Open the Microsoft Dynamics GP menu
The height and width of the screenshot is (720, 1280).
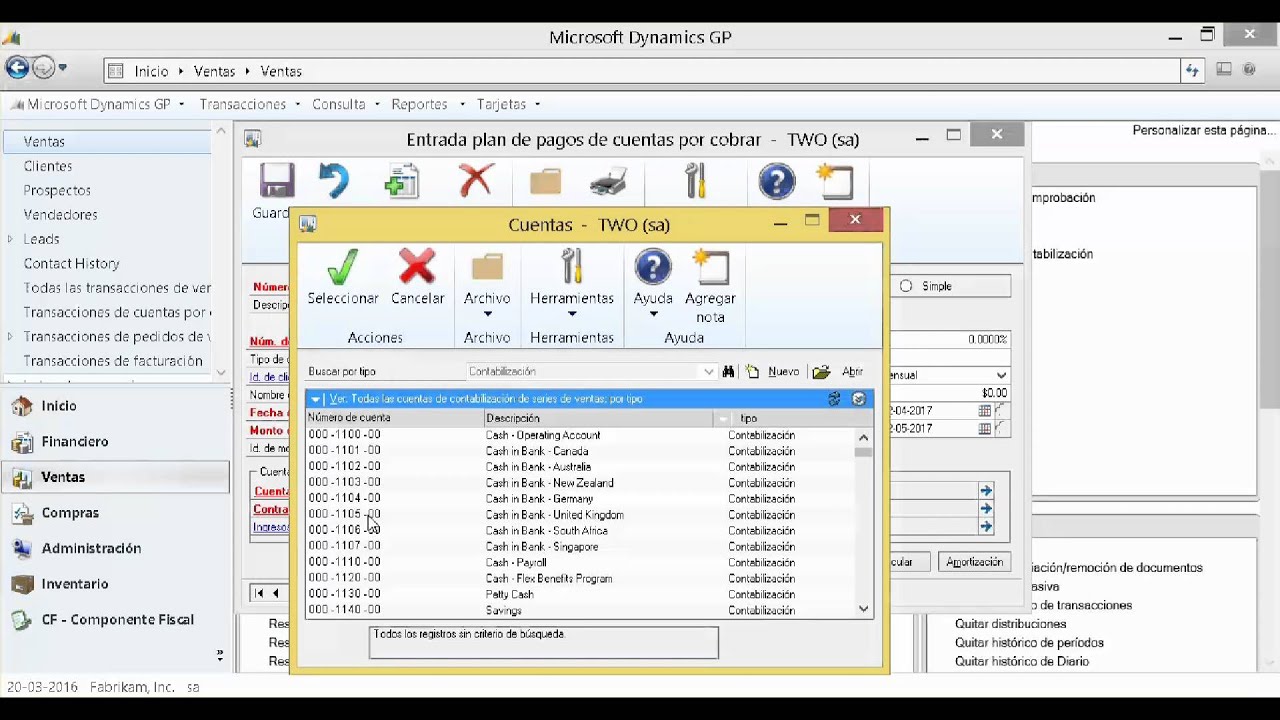(x=98, y=104)
